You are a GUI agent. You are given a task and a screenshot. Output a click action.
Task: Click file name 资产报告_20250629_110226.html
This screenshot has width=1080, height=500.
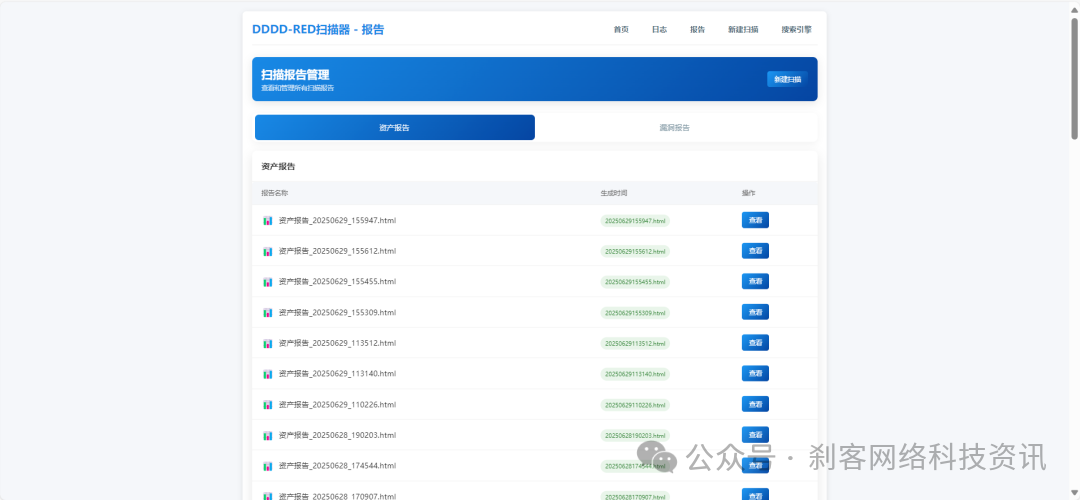coord(338,404)
